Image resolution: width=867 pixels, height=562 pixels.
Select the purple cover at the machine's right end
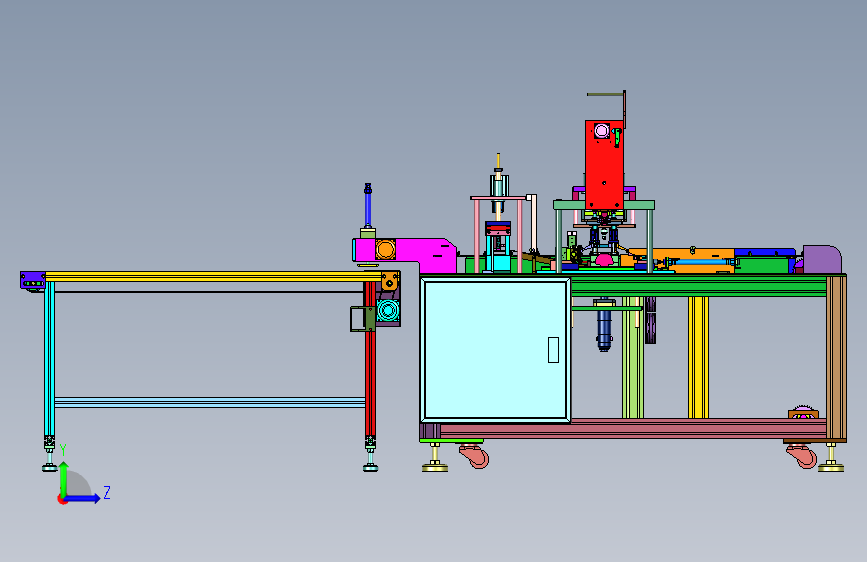click(822, 259)
